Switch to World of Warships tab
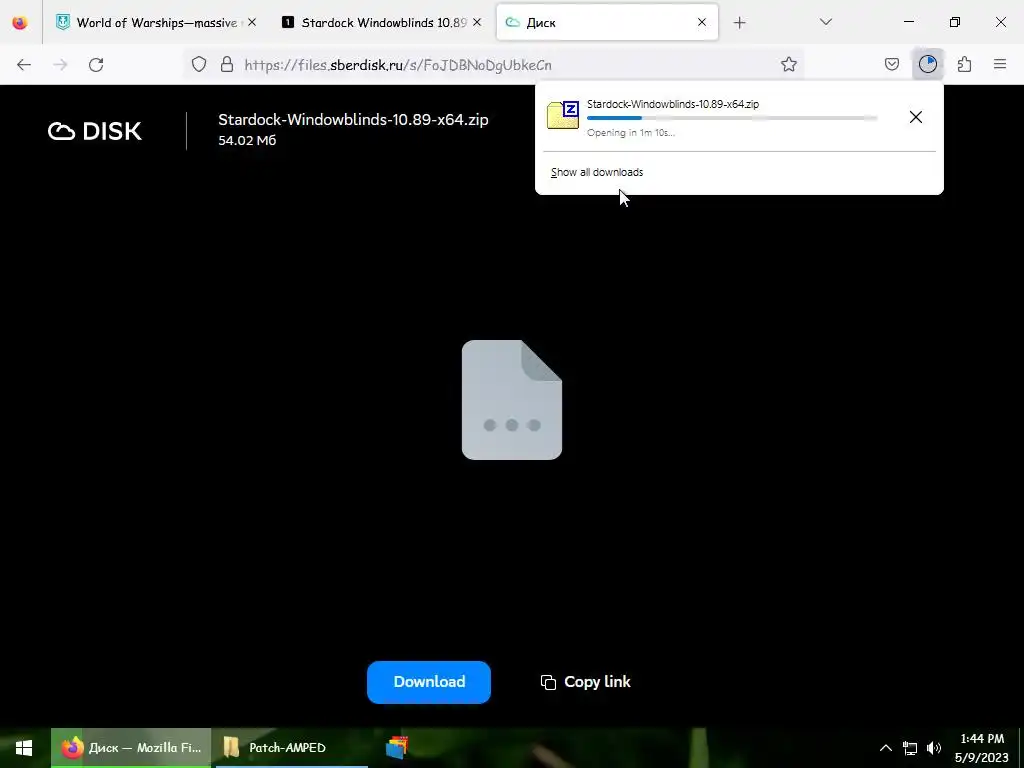 pos(156,22)
